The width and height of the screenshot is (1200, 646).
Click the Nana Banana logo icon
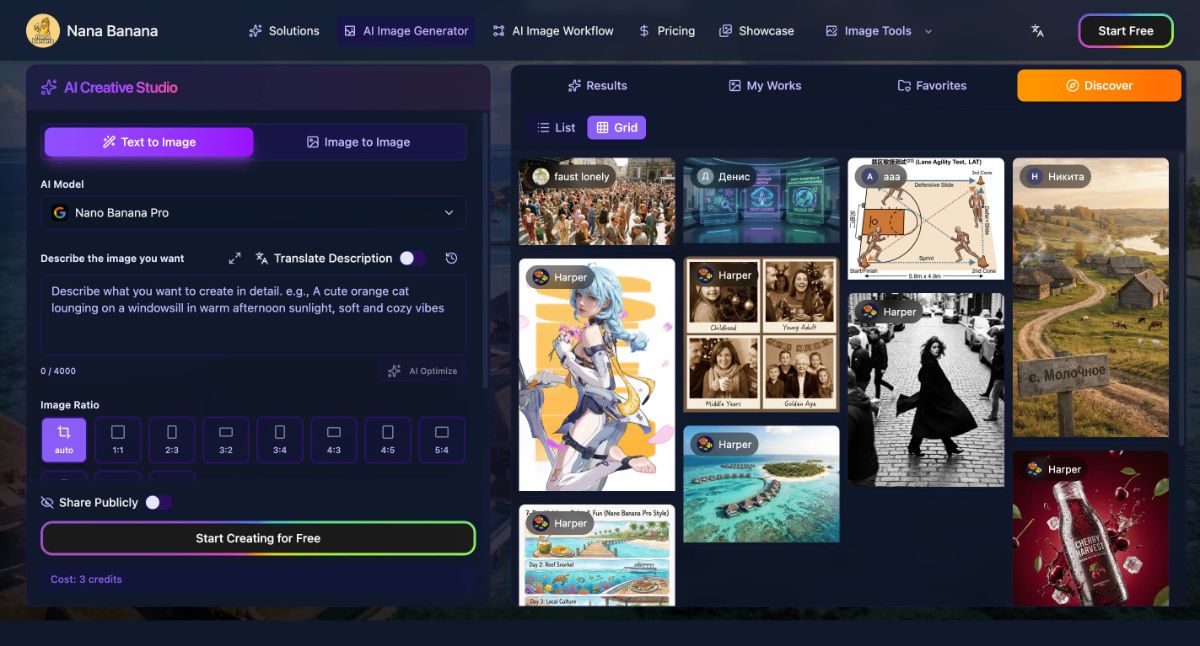tap(43, 31)
